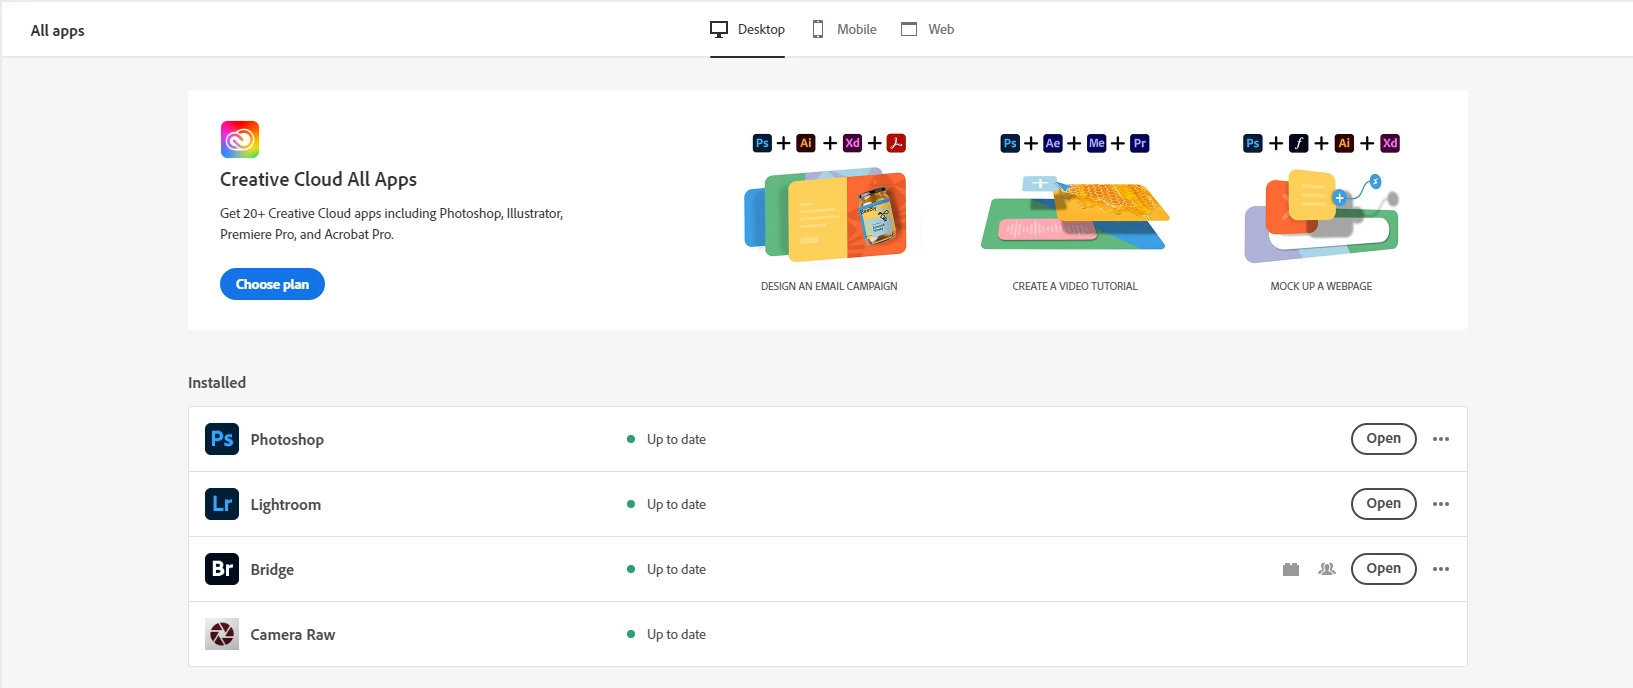Viewport: 1633px width, 688px height.
Task: Select the Design an Email Campaign illustration
Action: [827, 215]
